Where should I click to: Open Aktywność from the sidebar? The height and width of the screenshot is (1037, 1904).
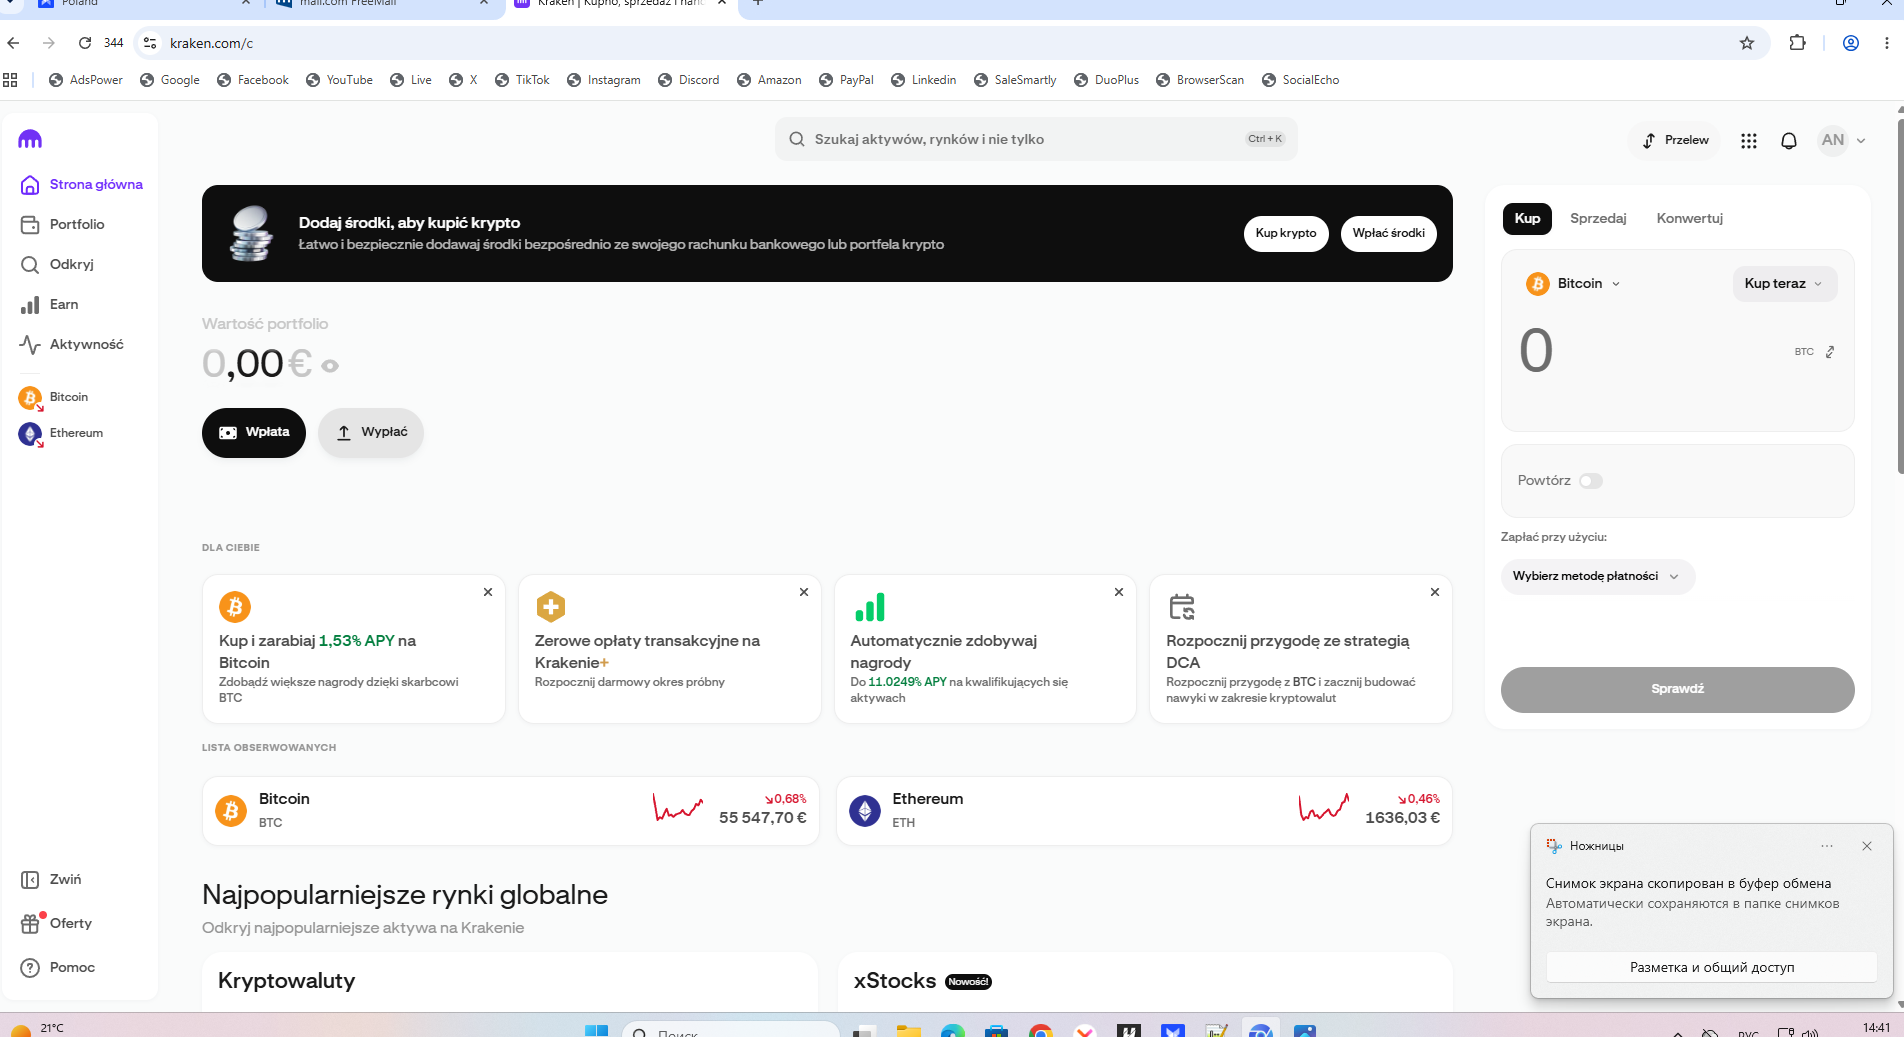click(x=72, y=345)
